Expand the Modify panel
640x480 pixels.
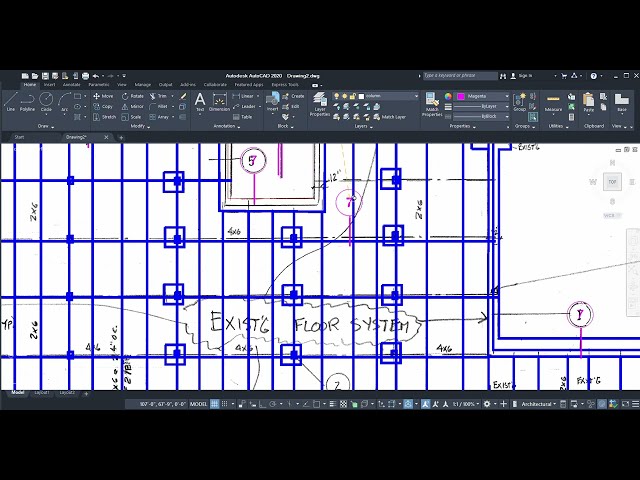140,127
